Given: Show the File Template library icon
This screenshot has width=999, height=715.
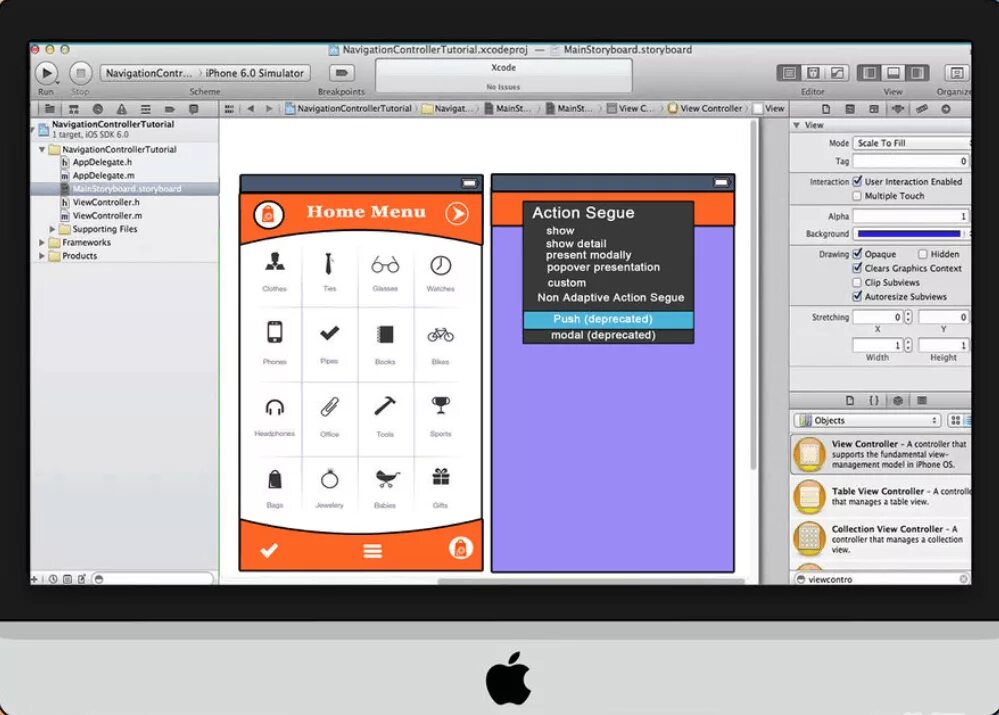Looking at the screenshot, I should pyautogui.click(x=849, y=400).
